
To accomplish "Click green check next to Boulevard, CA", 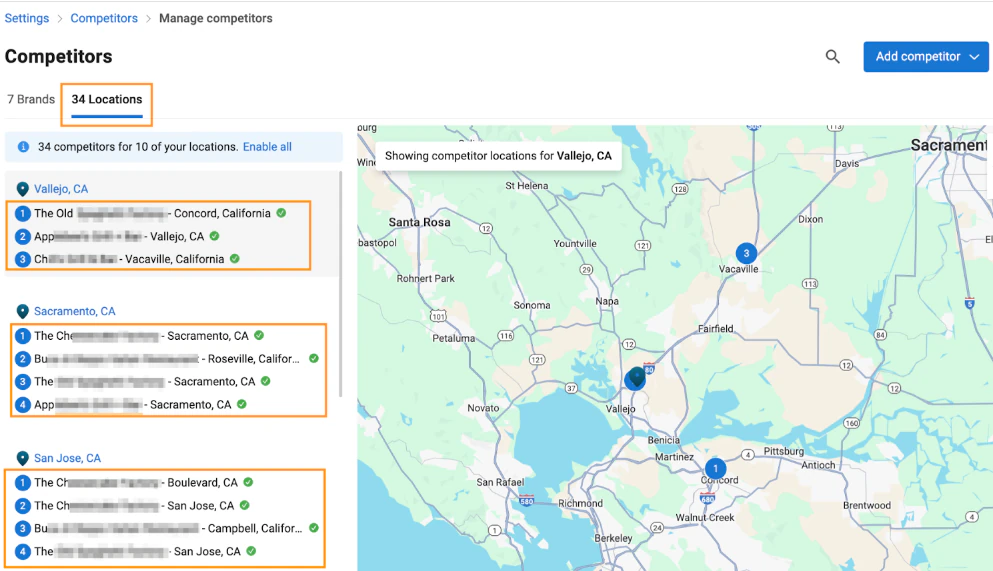I will [x=248, y=482].
